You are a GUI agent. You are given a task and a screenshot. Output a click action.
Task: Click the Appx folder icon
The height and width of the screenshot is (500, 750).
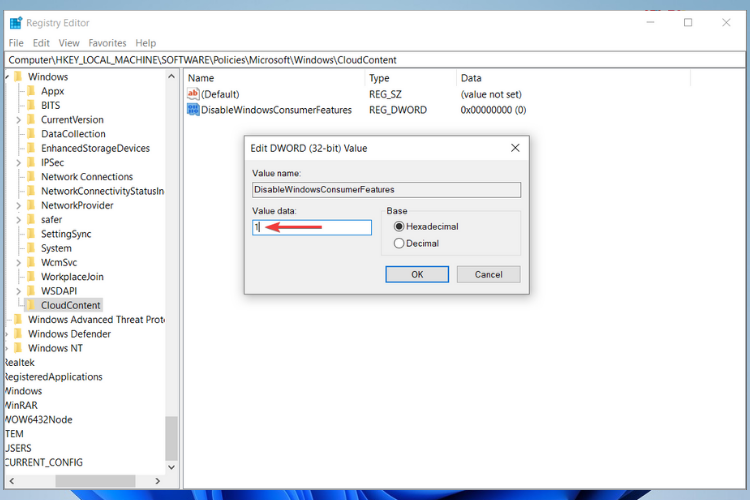point(31,91)
